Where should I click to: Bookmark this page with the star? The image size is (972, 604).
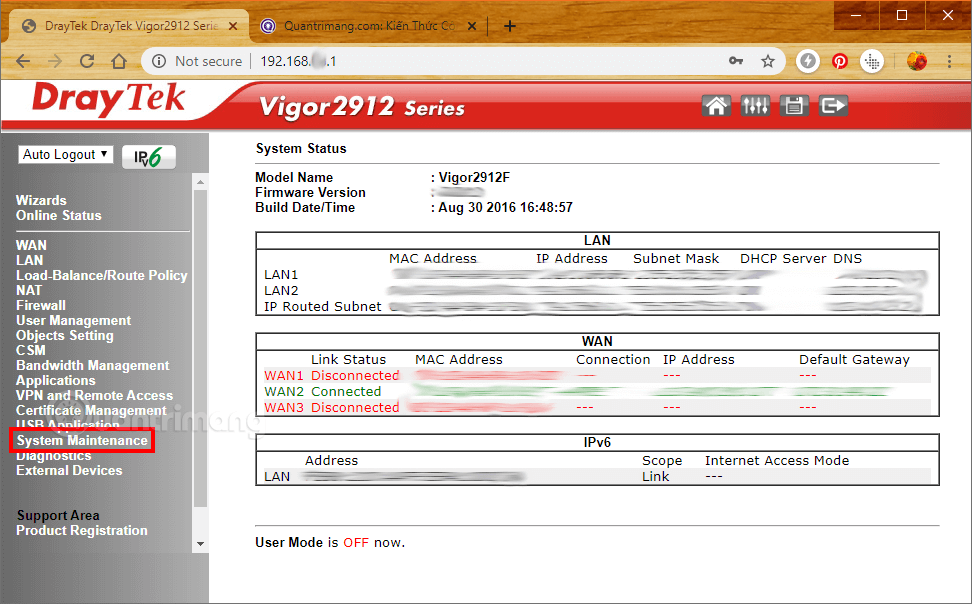[x=768, y=61]
